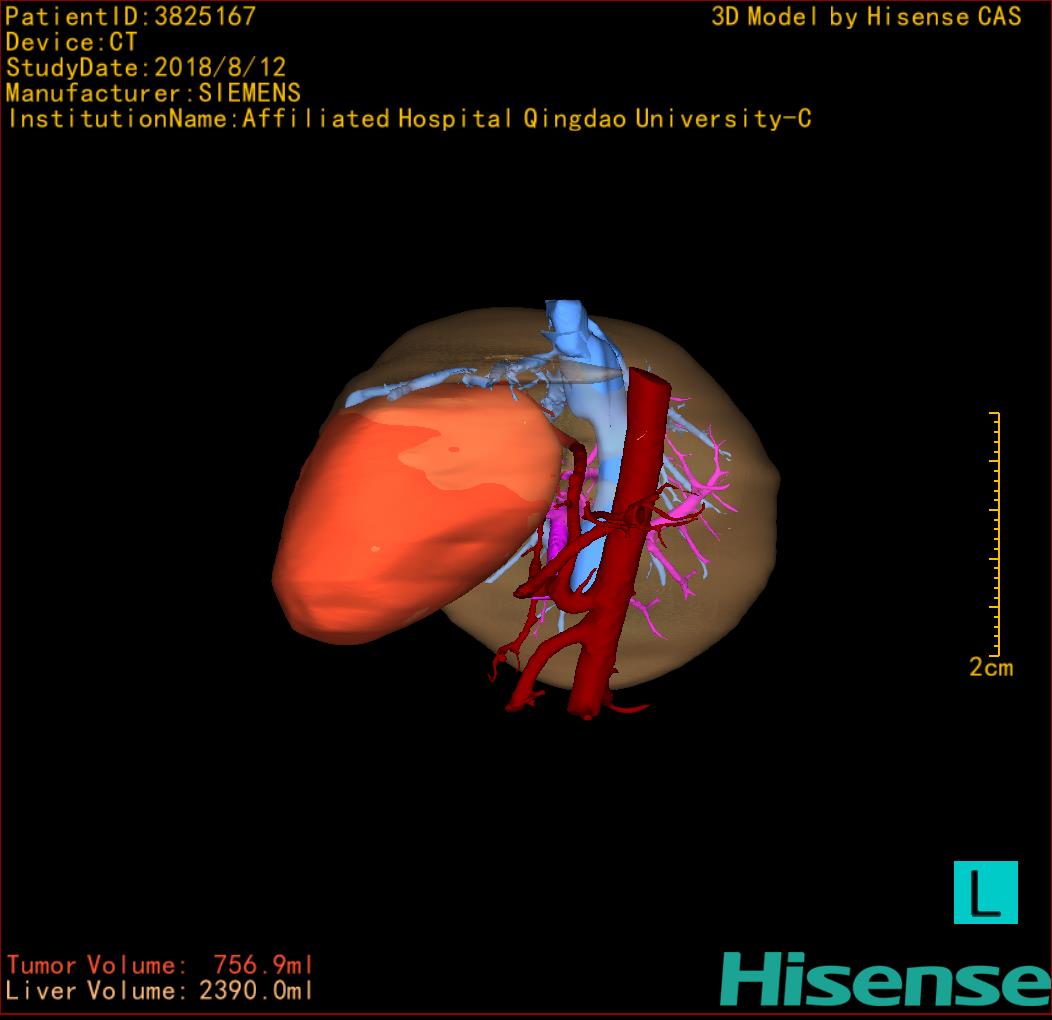1052x1020 pixels.
Task: Click the 2cm scale label
Action: pos(990,667)
